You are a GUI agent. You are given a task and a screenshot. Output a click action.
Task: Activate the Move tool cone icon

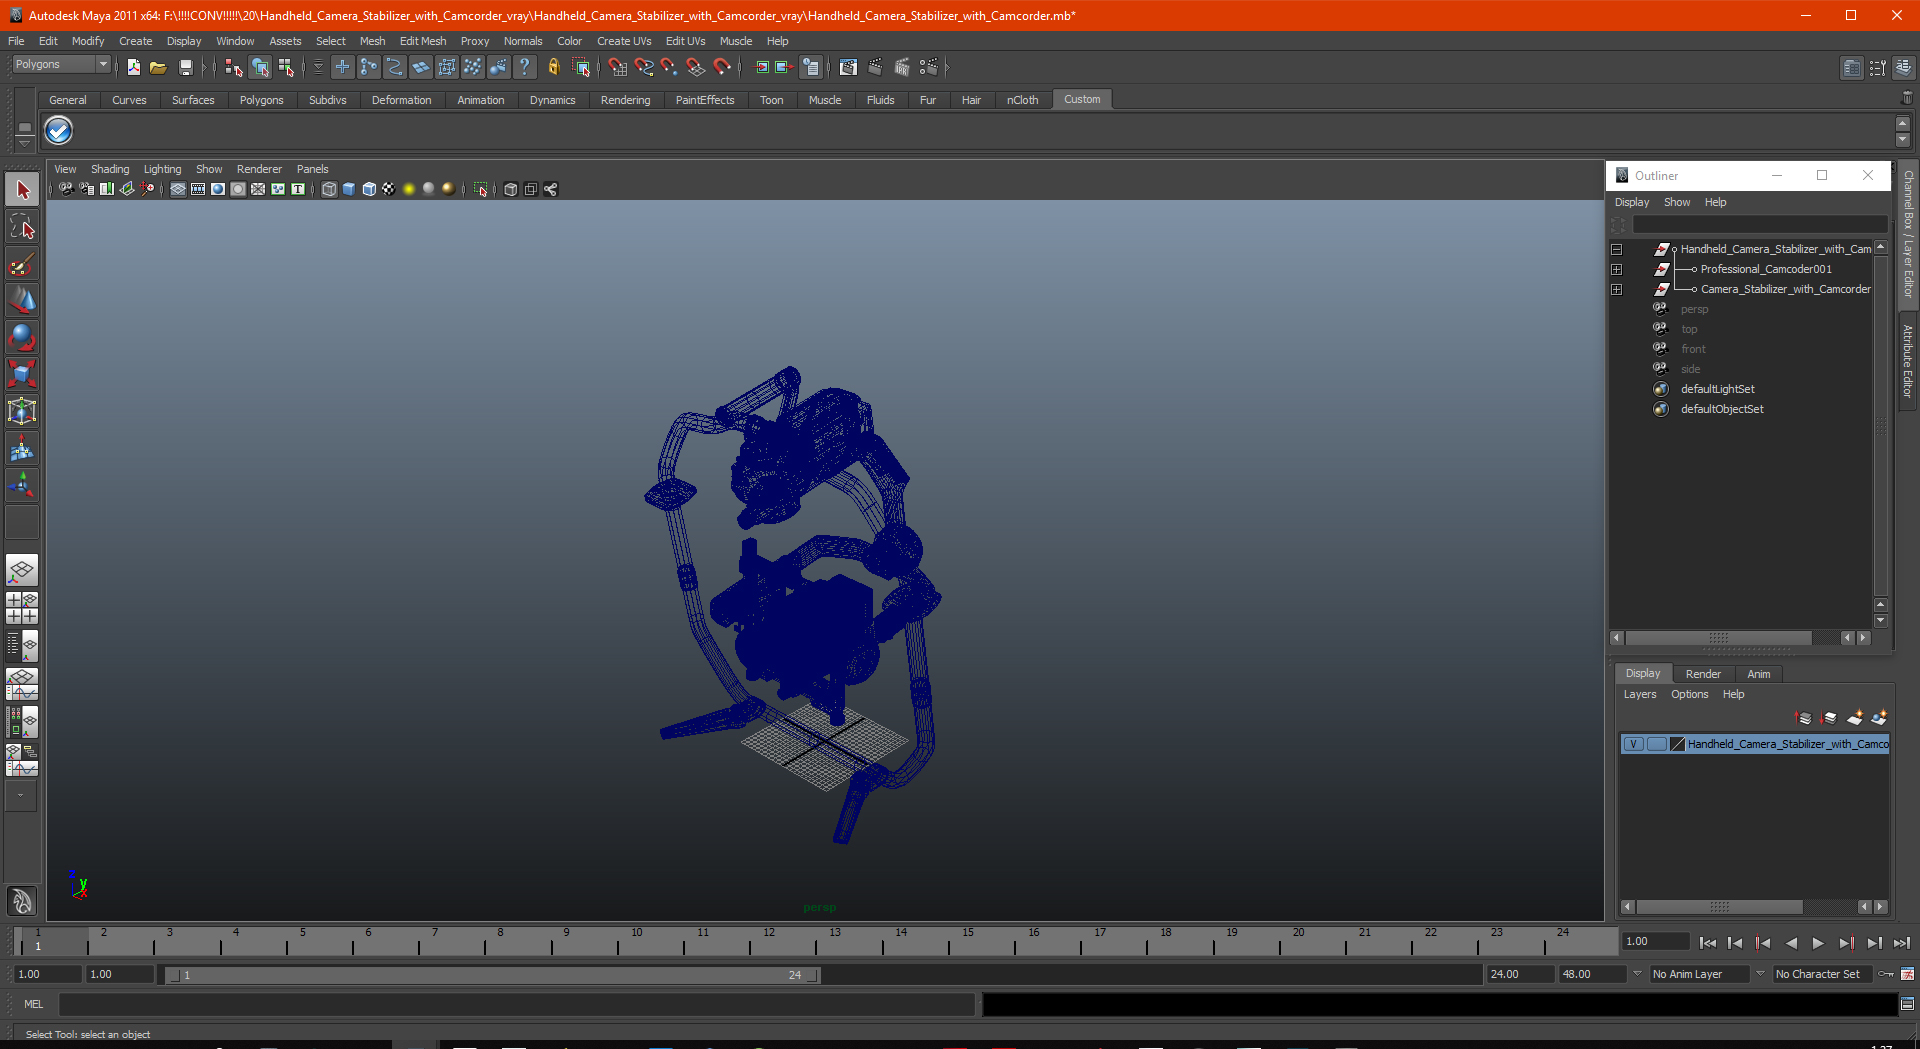coord(22,300)
